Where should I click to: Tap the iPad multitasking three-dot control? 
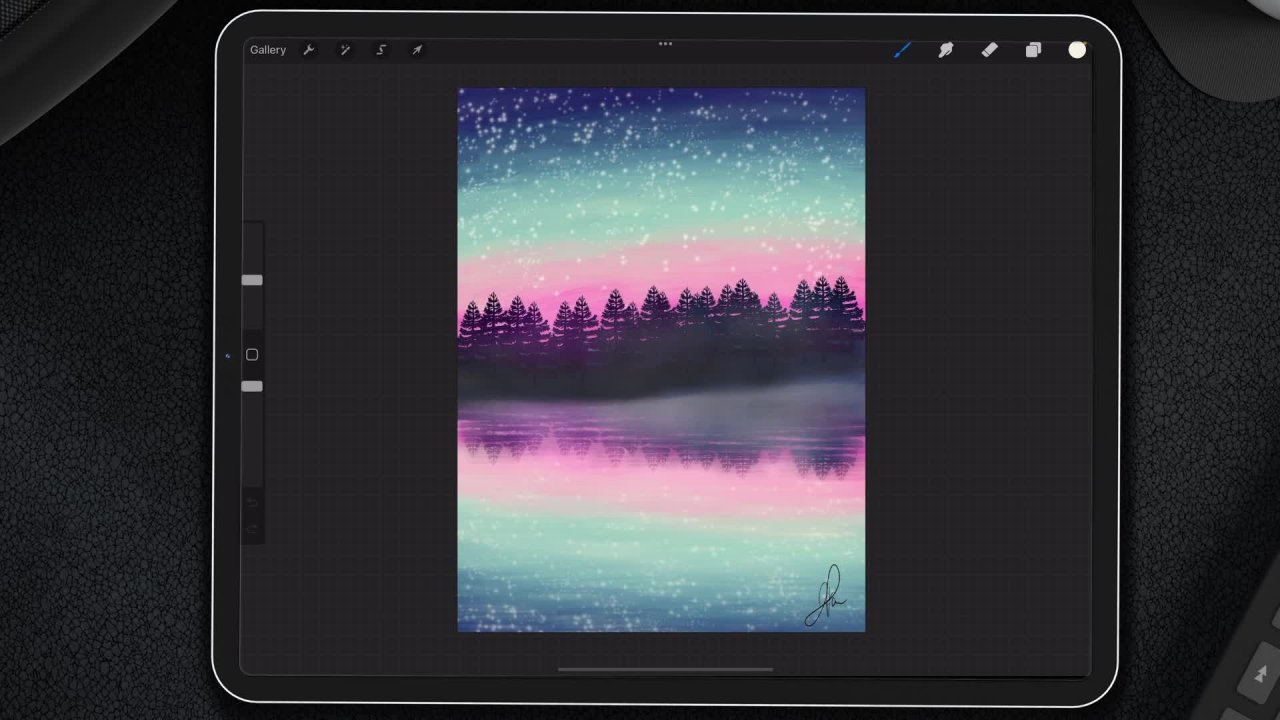coord(665,44)
